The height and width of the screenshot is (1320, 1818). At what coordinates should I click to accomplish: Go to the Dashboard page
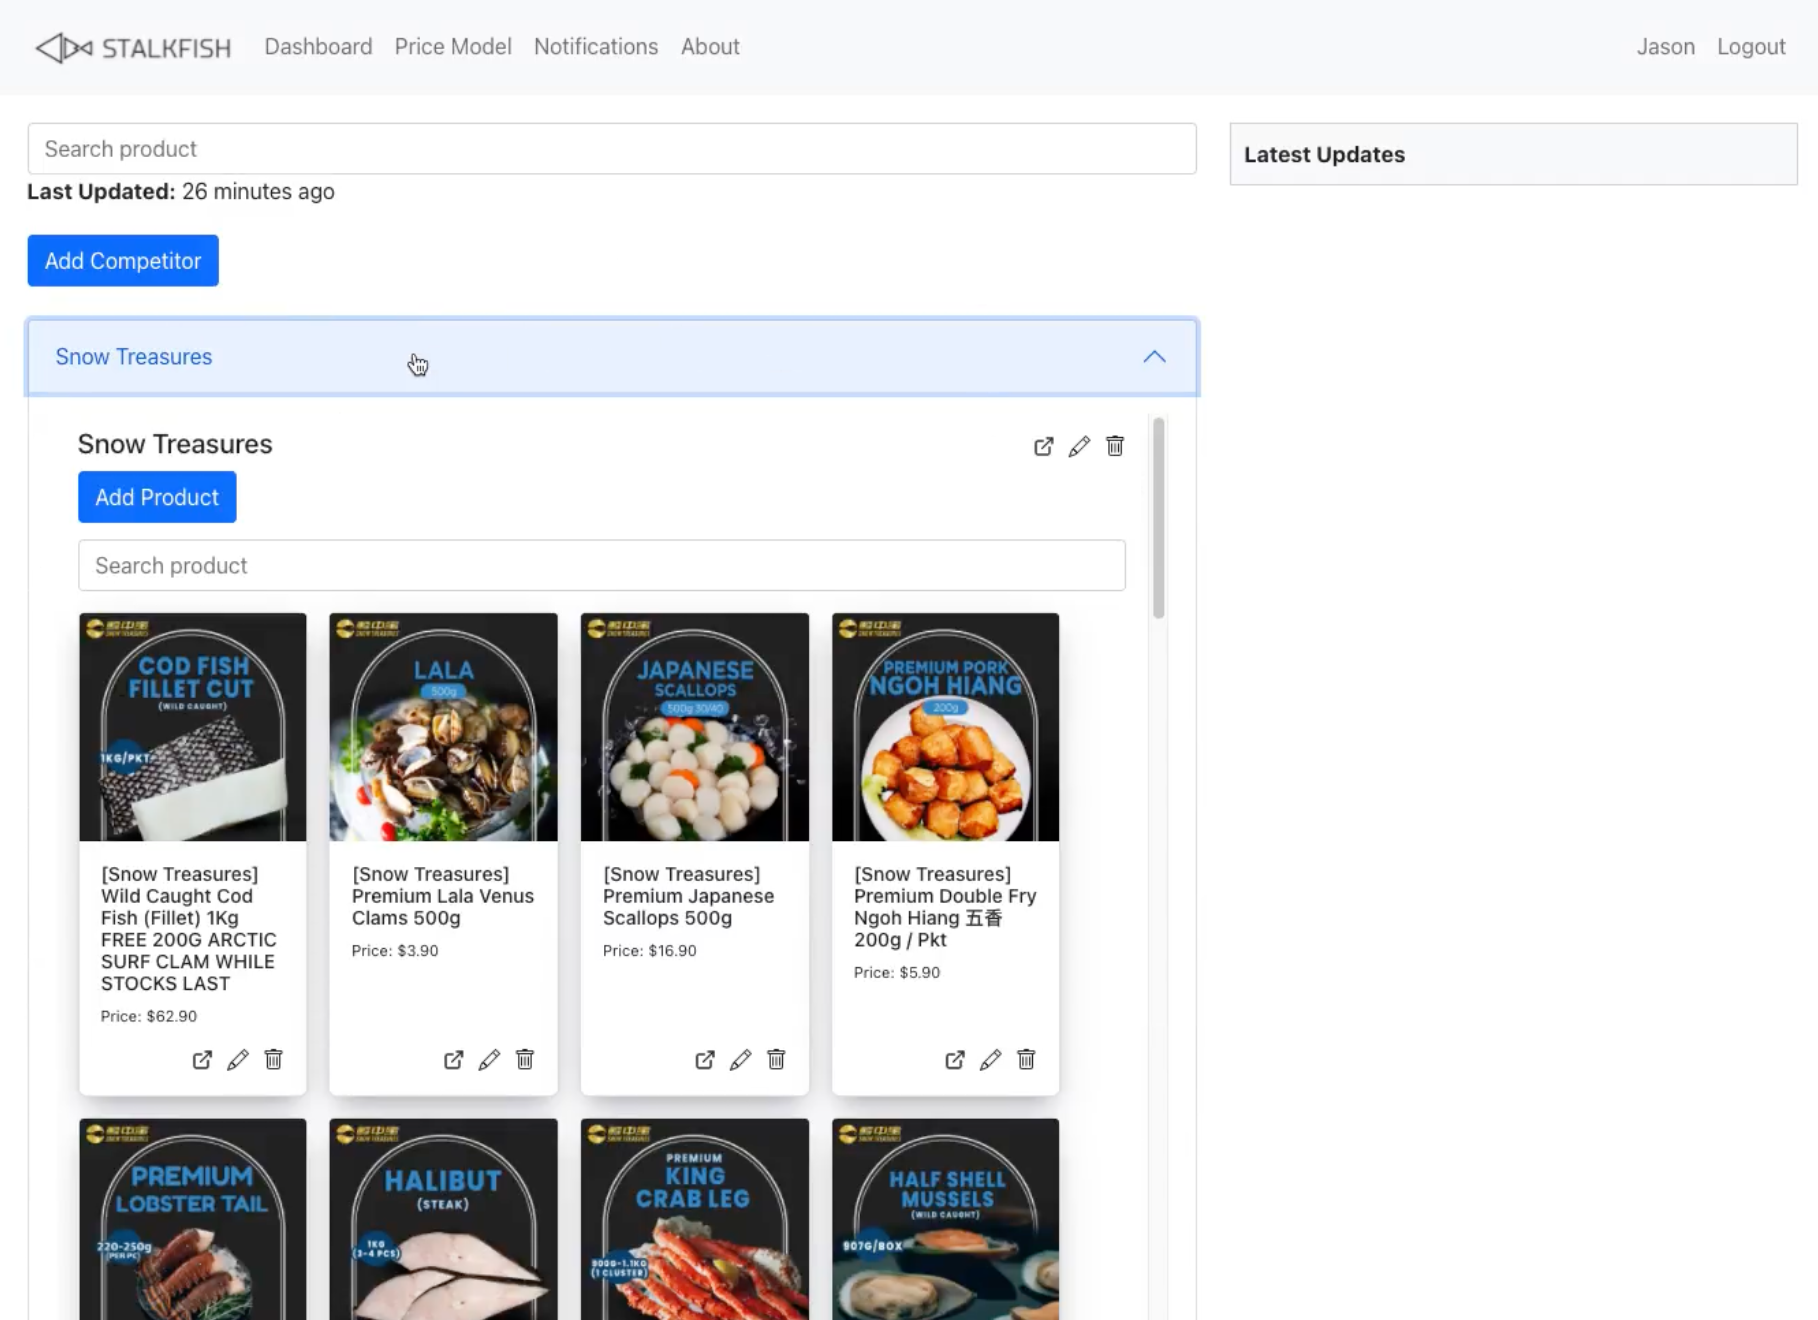click(318, 47)
